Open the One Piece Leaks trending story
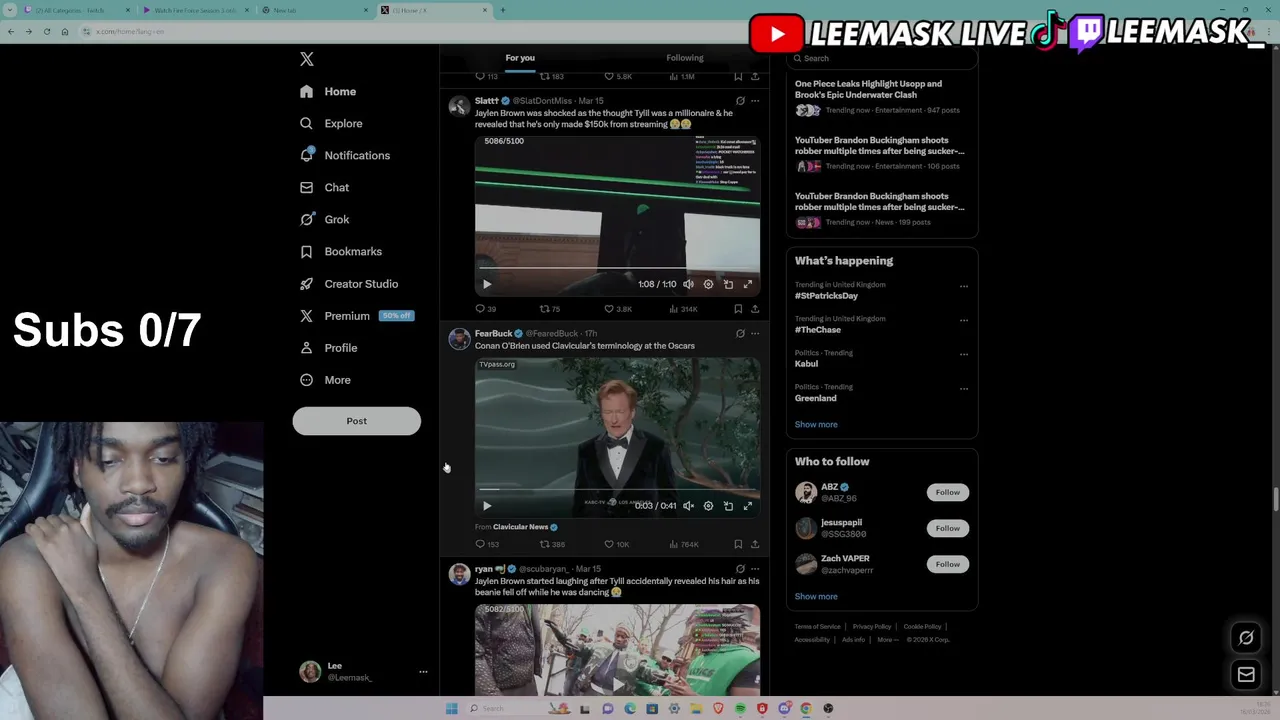 pos(881,97)
